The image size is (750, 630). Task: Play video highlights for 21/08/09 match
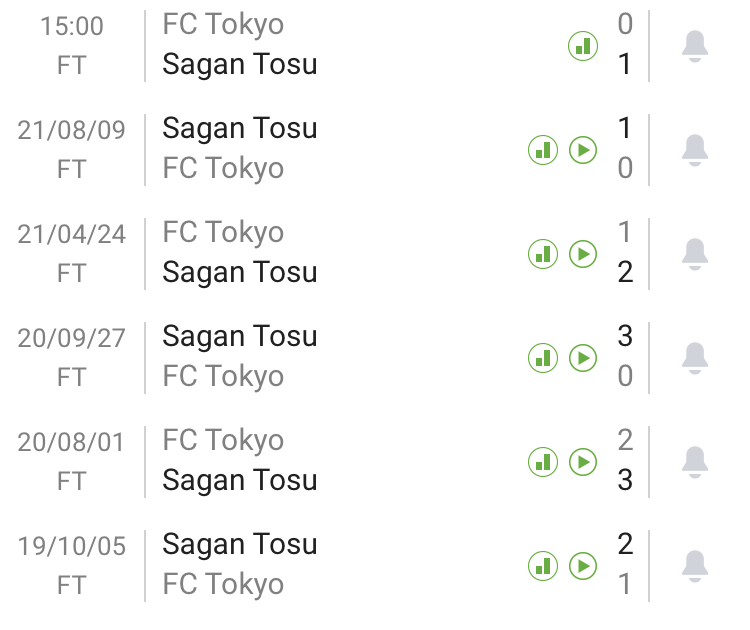point(583,150)
